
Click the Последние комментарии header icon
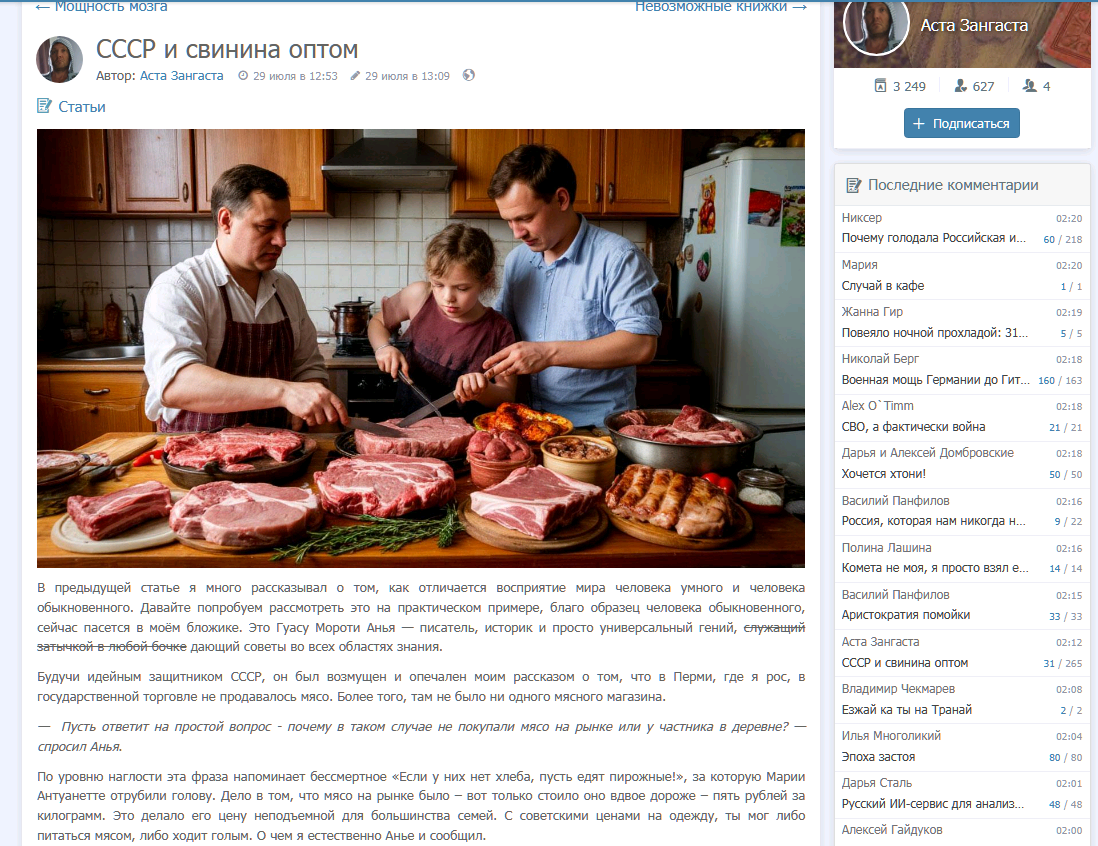coord(853,185)
